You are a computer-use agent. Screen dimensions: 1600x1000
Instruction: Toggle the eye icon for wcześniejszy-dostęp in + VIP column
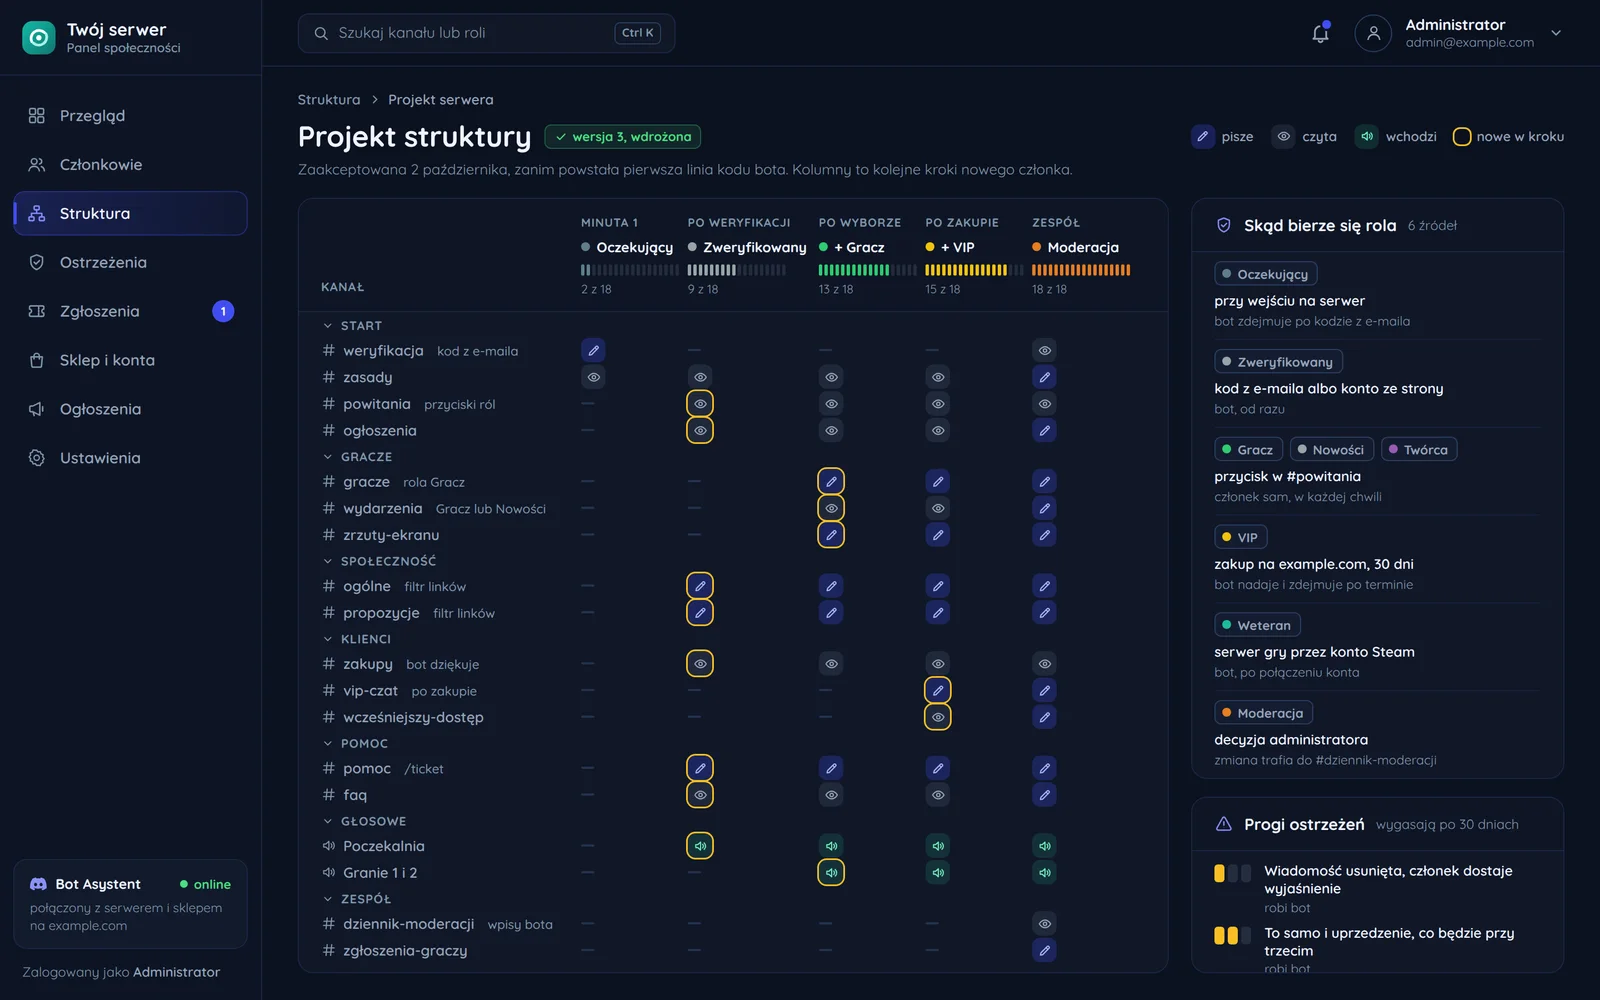pos(937,717)
